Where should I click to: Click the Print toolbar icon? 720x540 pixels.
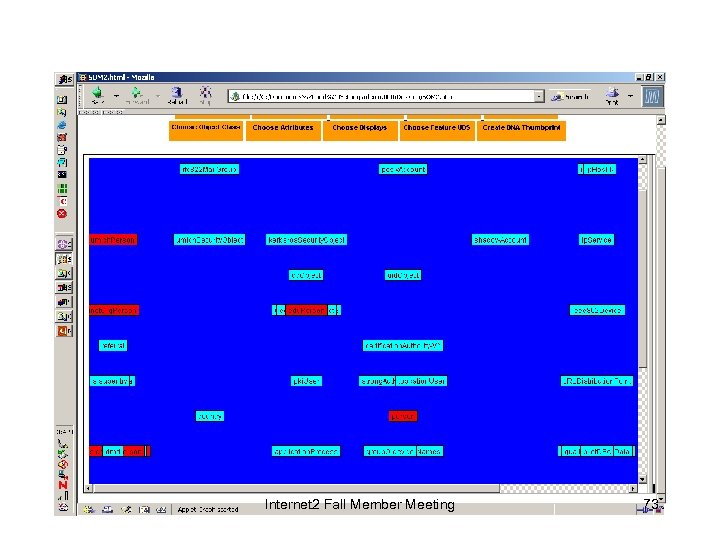coord(612,96)
